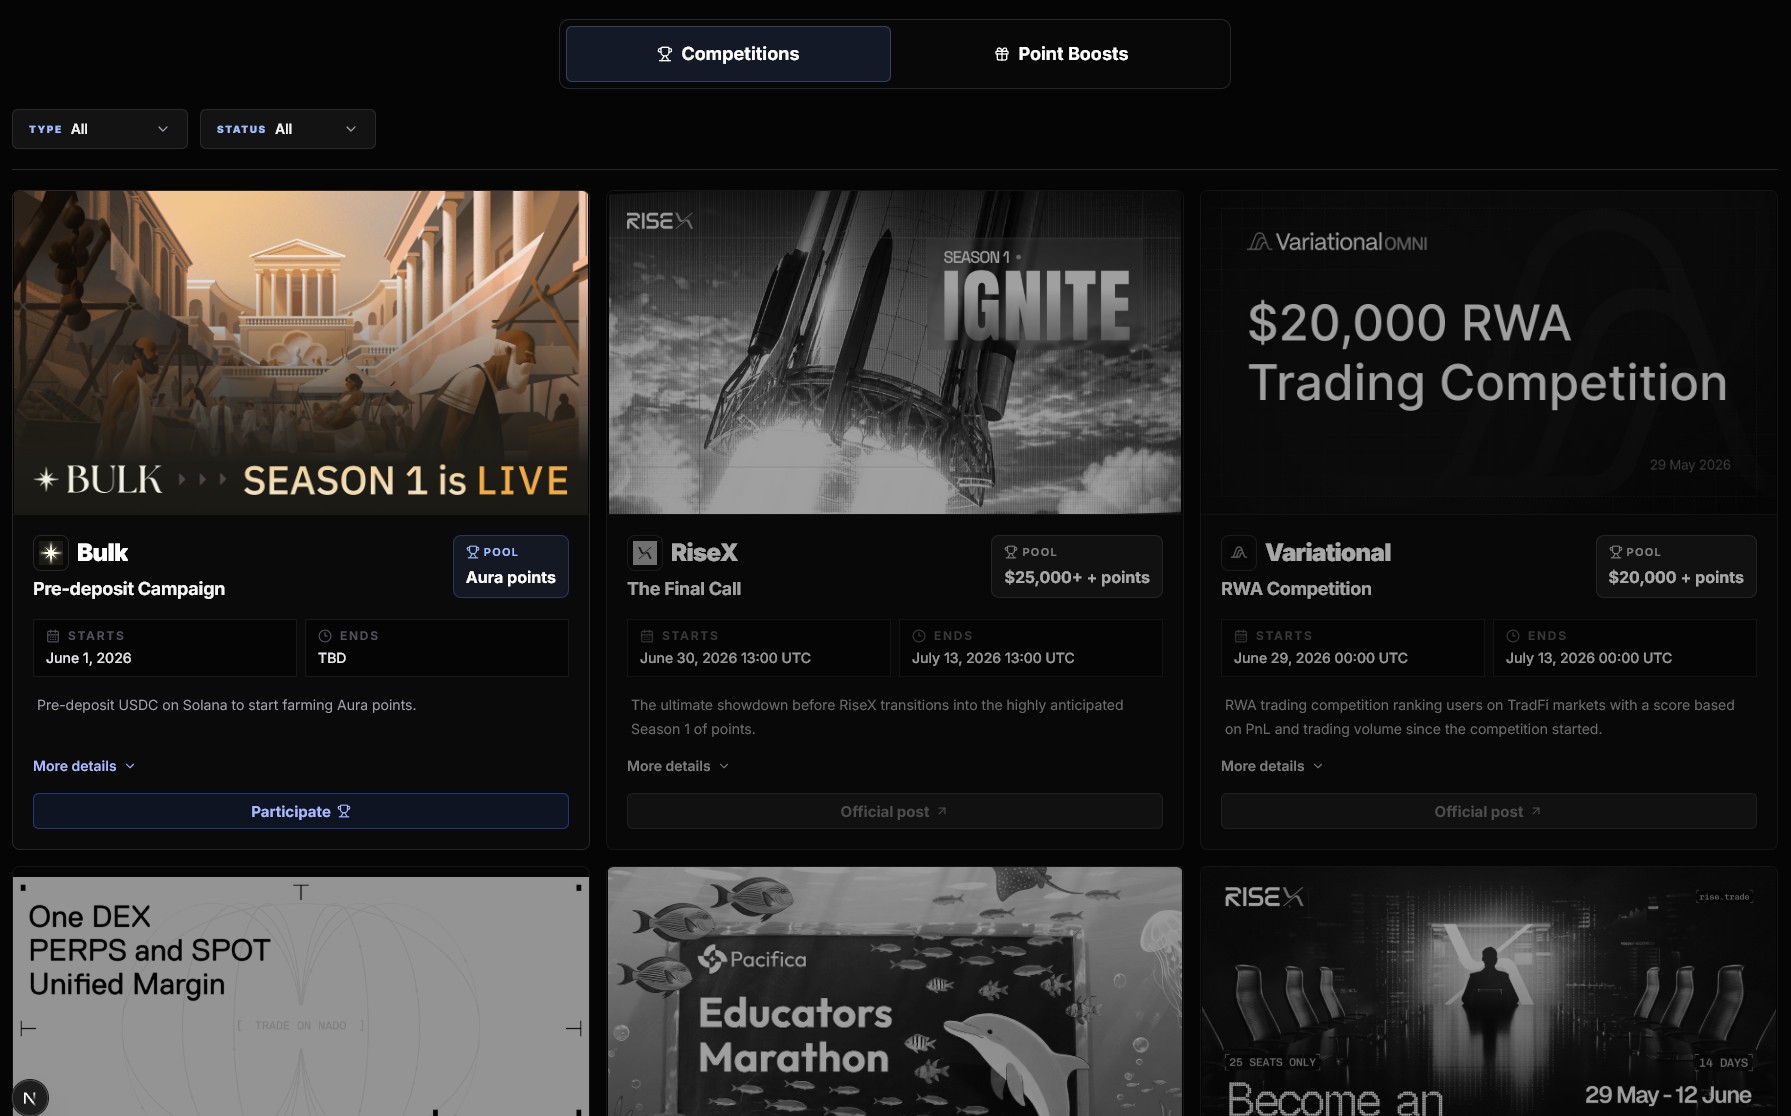Open the Point Boosts tab
This screenshot has height=1116, width=1791.
1060,54
